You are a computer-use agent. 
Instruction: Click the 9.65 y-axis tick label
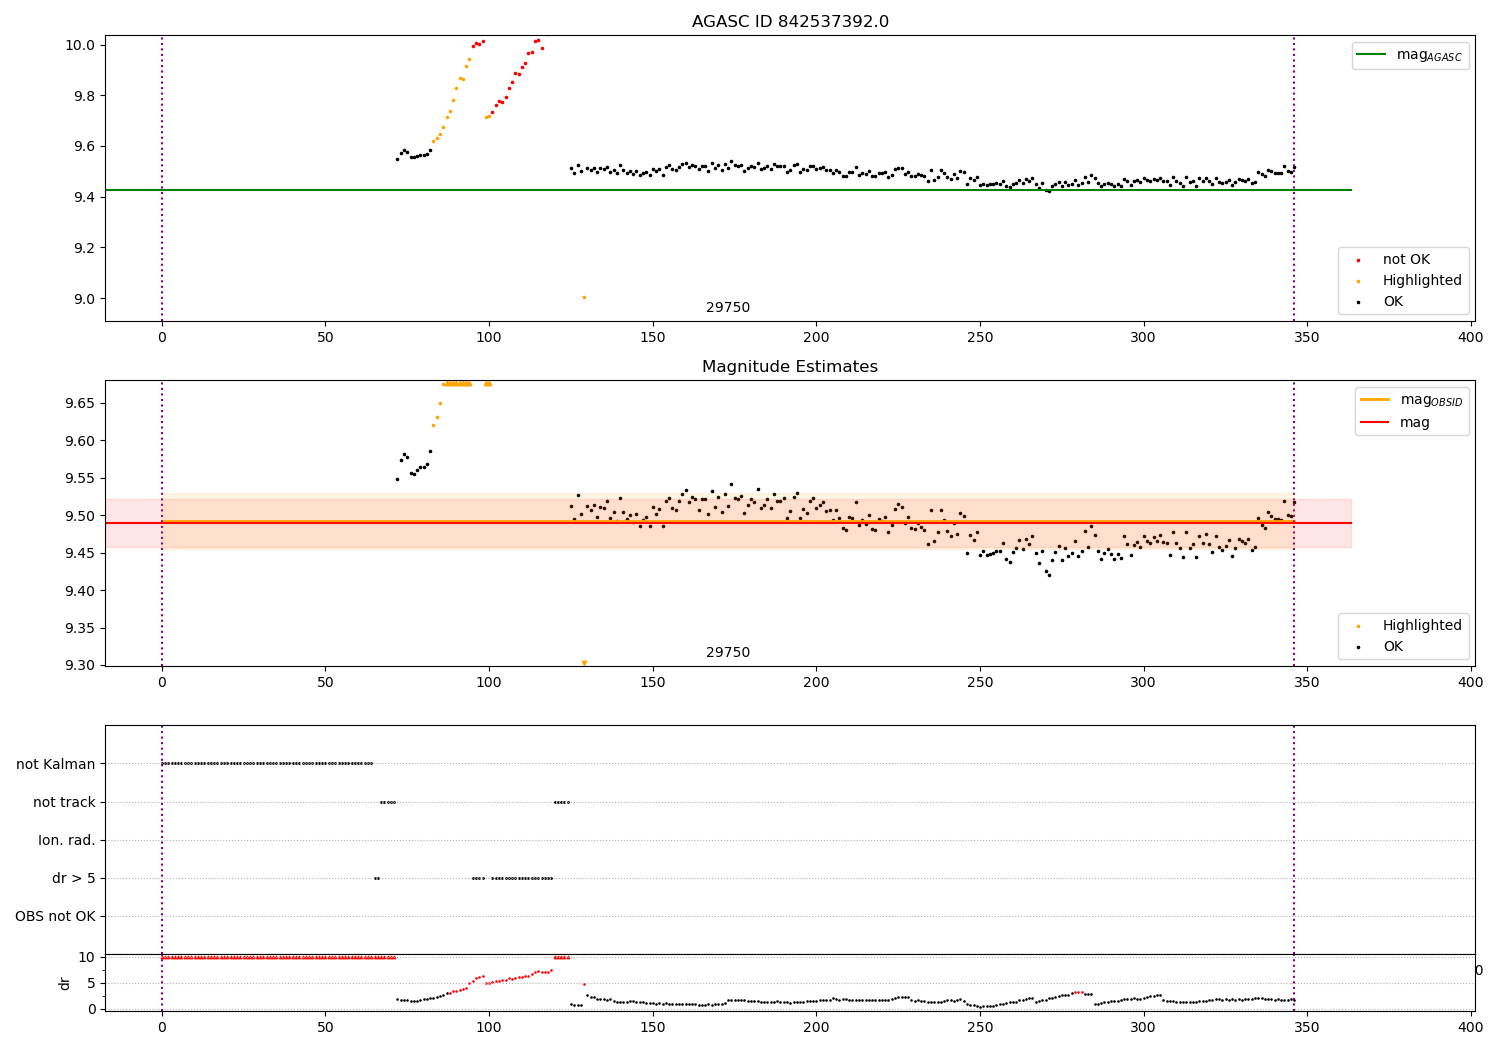coord(81,403)
